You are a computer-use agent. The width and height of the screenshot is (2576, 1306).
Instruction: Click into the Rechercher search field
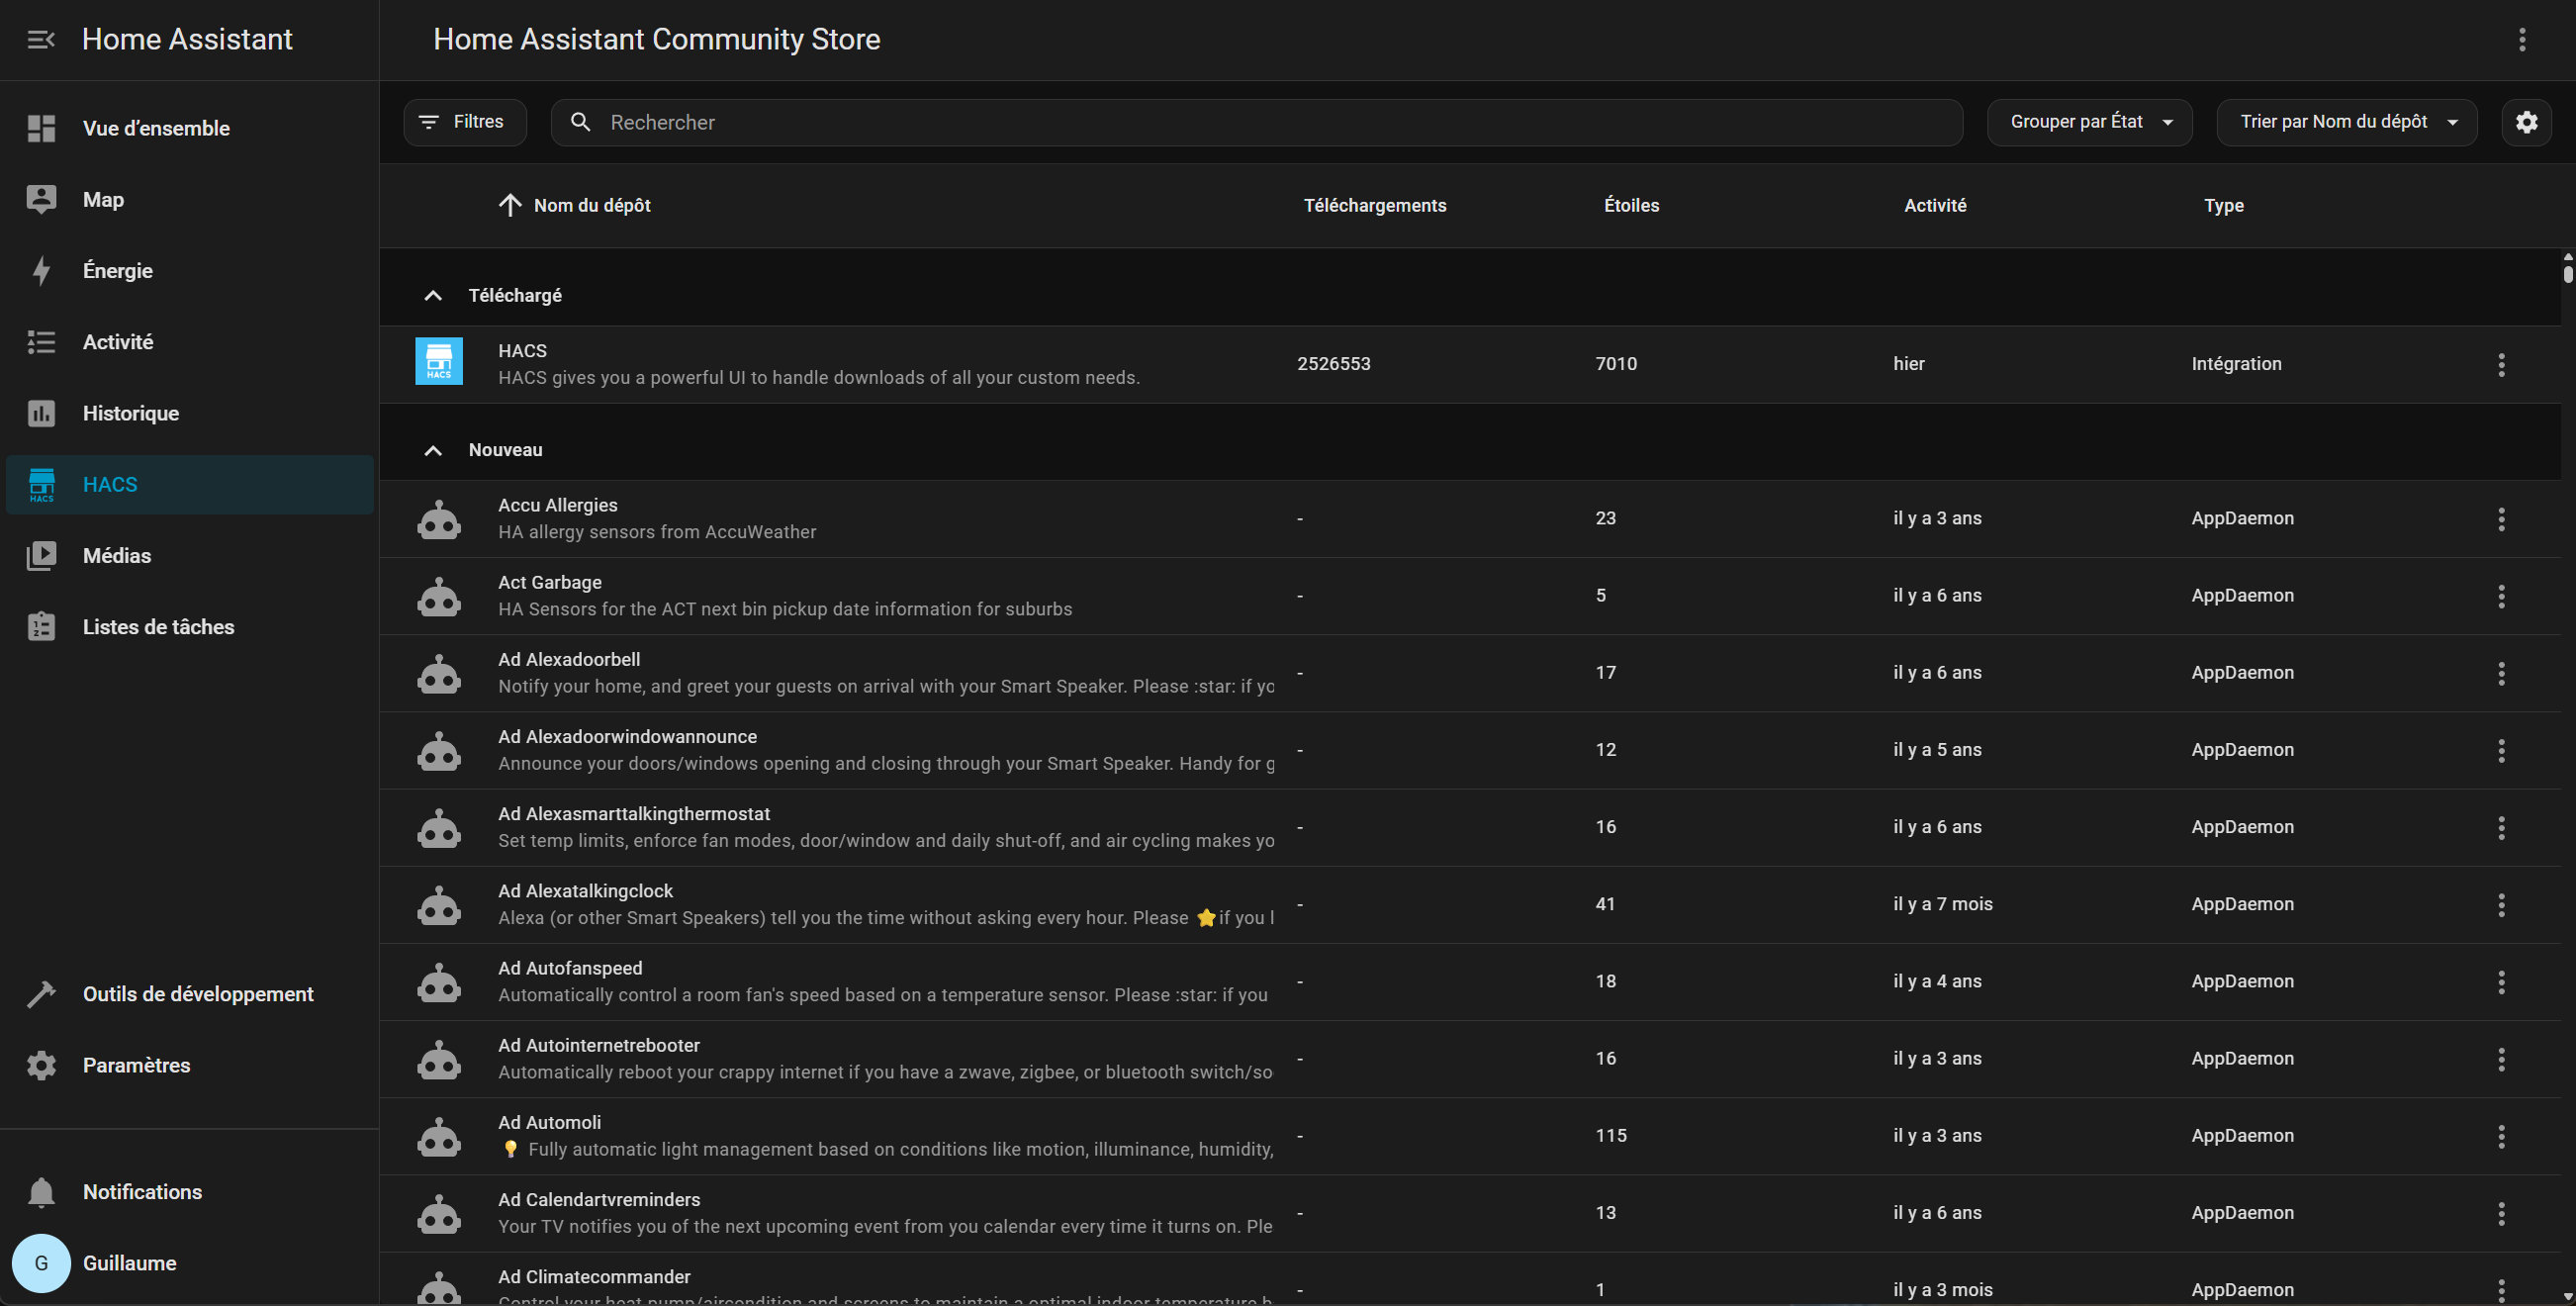tap(1270, 122)
